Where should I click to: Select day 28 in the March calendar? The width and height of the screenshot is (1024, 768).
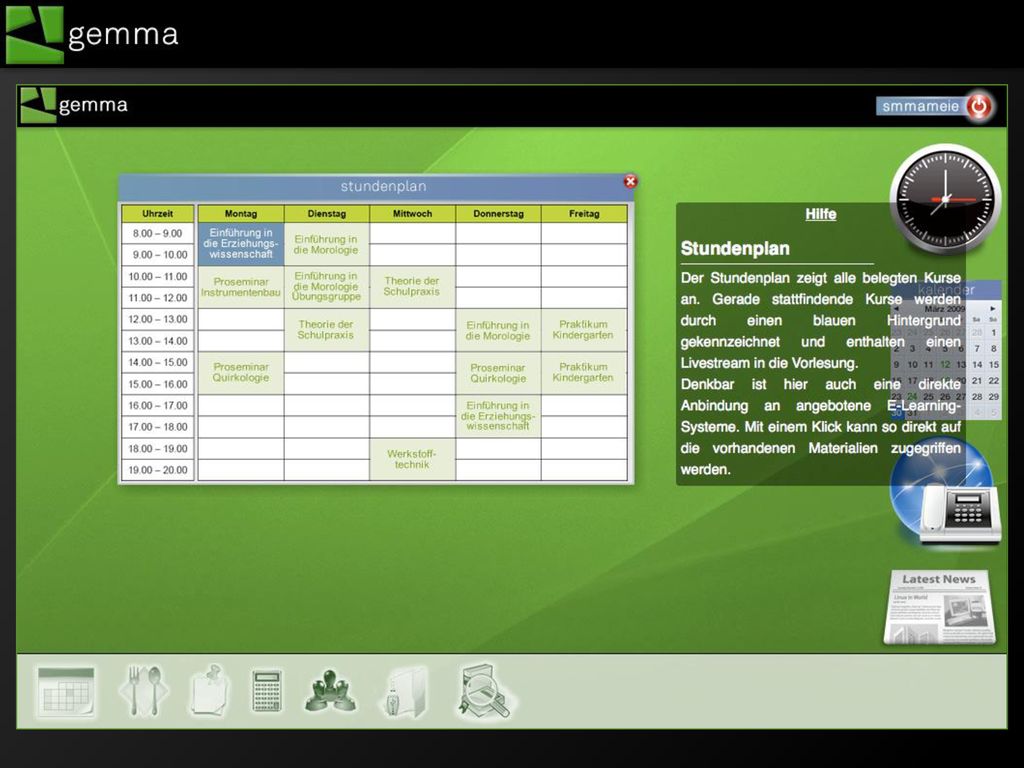point(977,396)
